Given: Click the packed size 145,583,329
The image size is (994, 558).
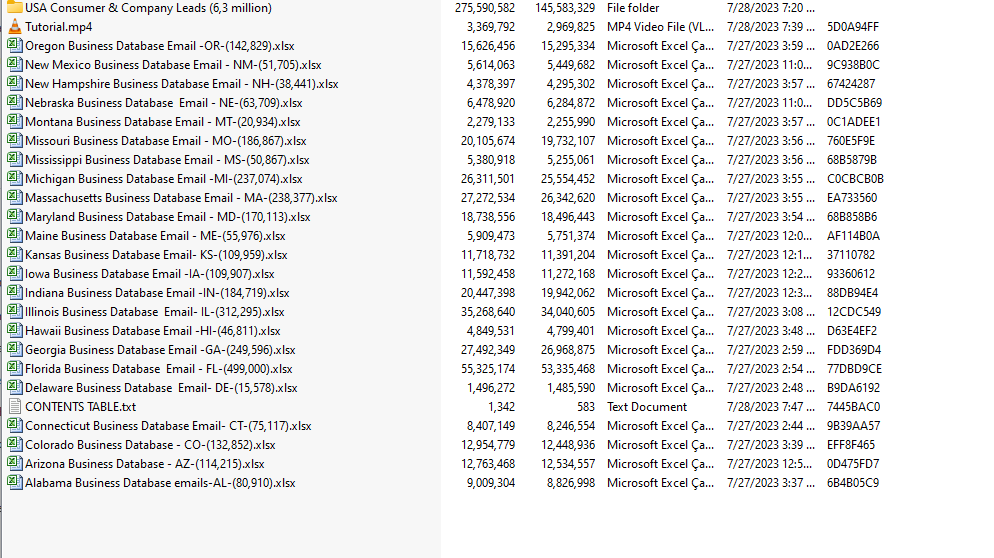Looking at the screenshot, I should 565,8.
